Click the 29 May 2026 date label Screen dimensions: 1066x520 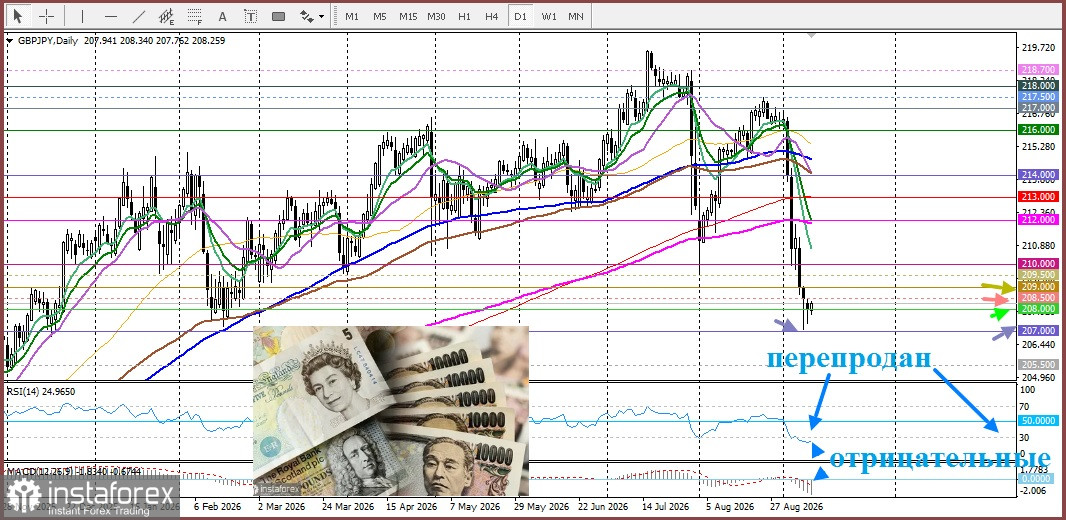540,507
